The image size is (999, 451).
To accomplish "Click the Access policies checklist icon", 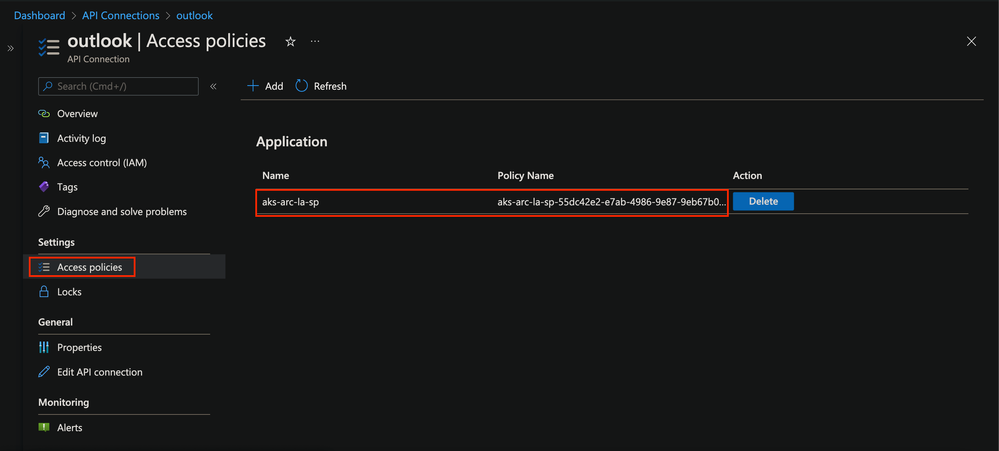I will point(44,267).
